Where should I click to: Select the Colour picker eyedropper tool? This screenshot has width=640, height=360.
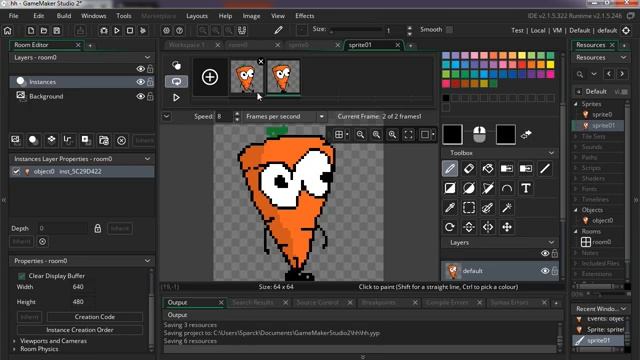coord(450,208)
